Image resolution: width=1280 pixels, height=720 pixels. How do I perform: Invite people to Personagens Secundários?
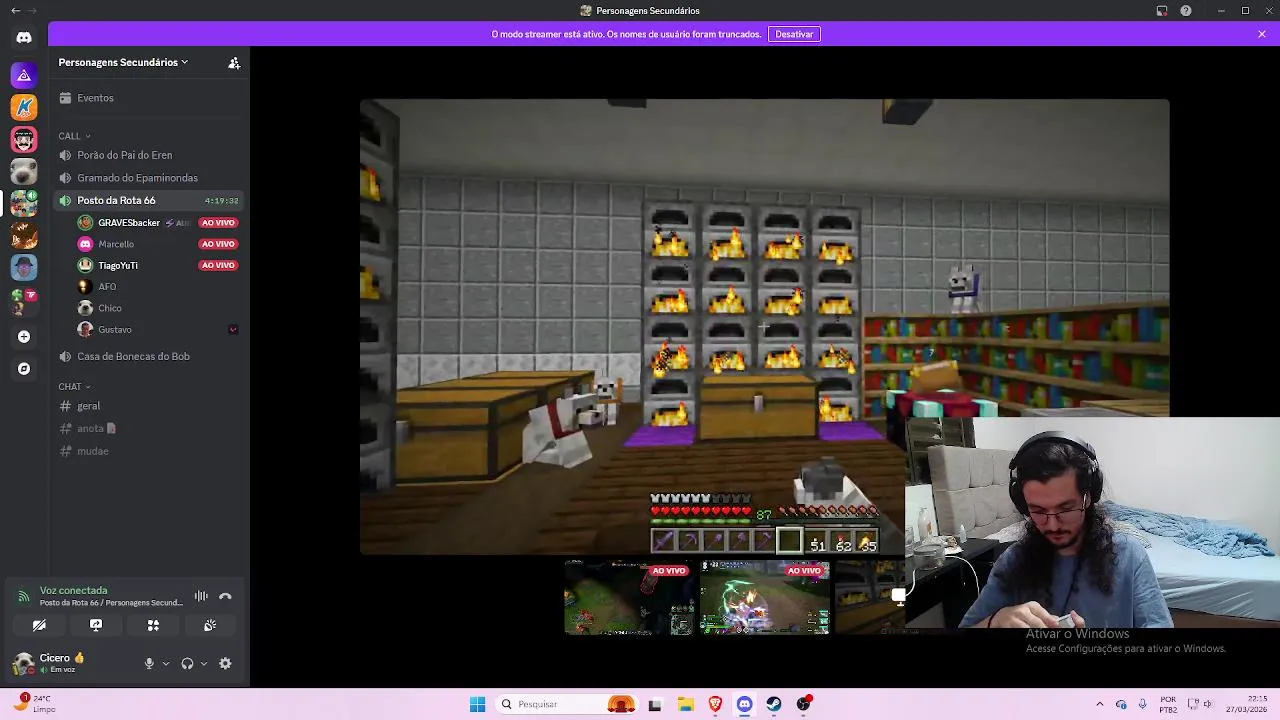tap(234, 63)
